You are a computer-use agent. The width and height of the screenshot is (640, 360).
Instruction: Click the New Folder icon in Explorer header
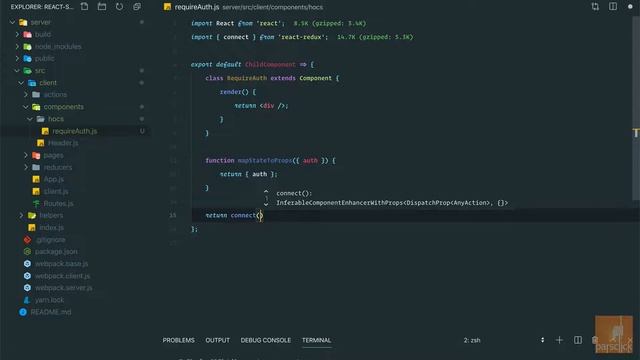(x=102, y=7)
